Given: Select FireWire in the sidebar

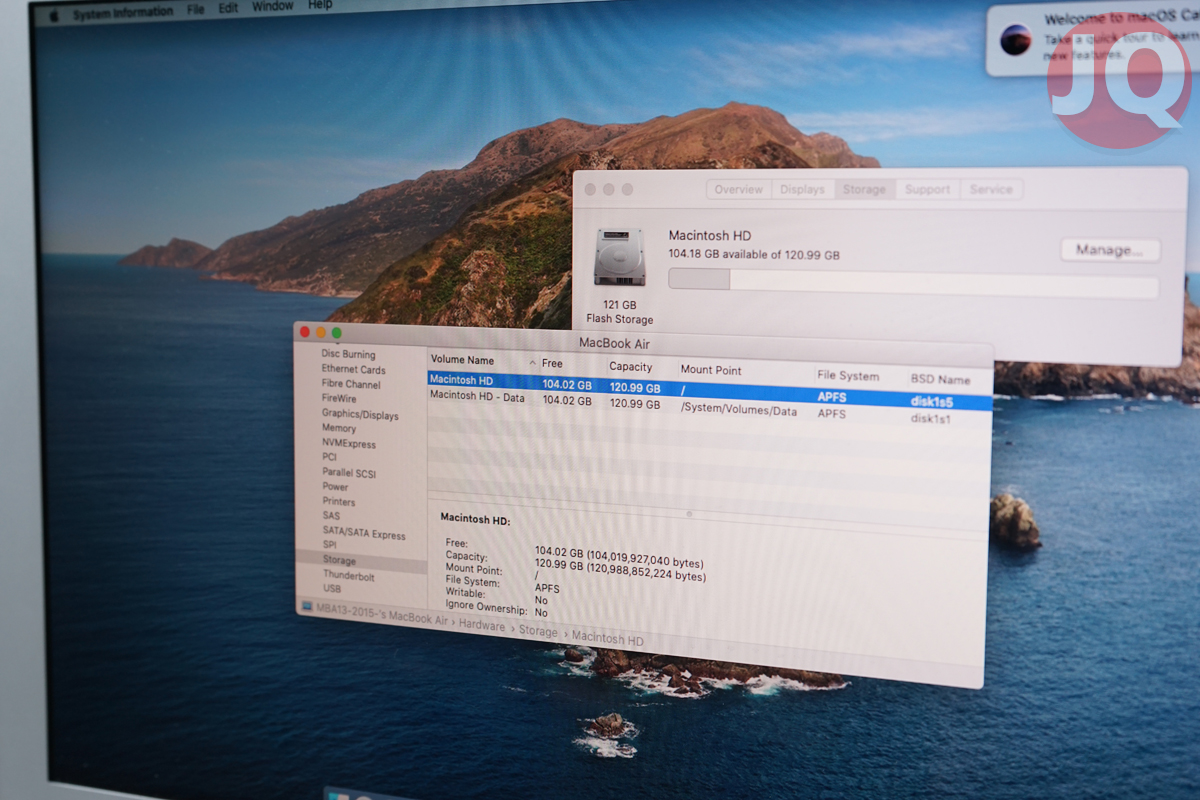Looking at the screenshot, I should (x=339, y=398).
